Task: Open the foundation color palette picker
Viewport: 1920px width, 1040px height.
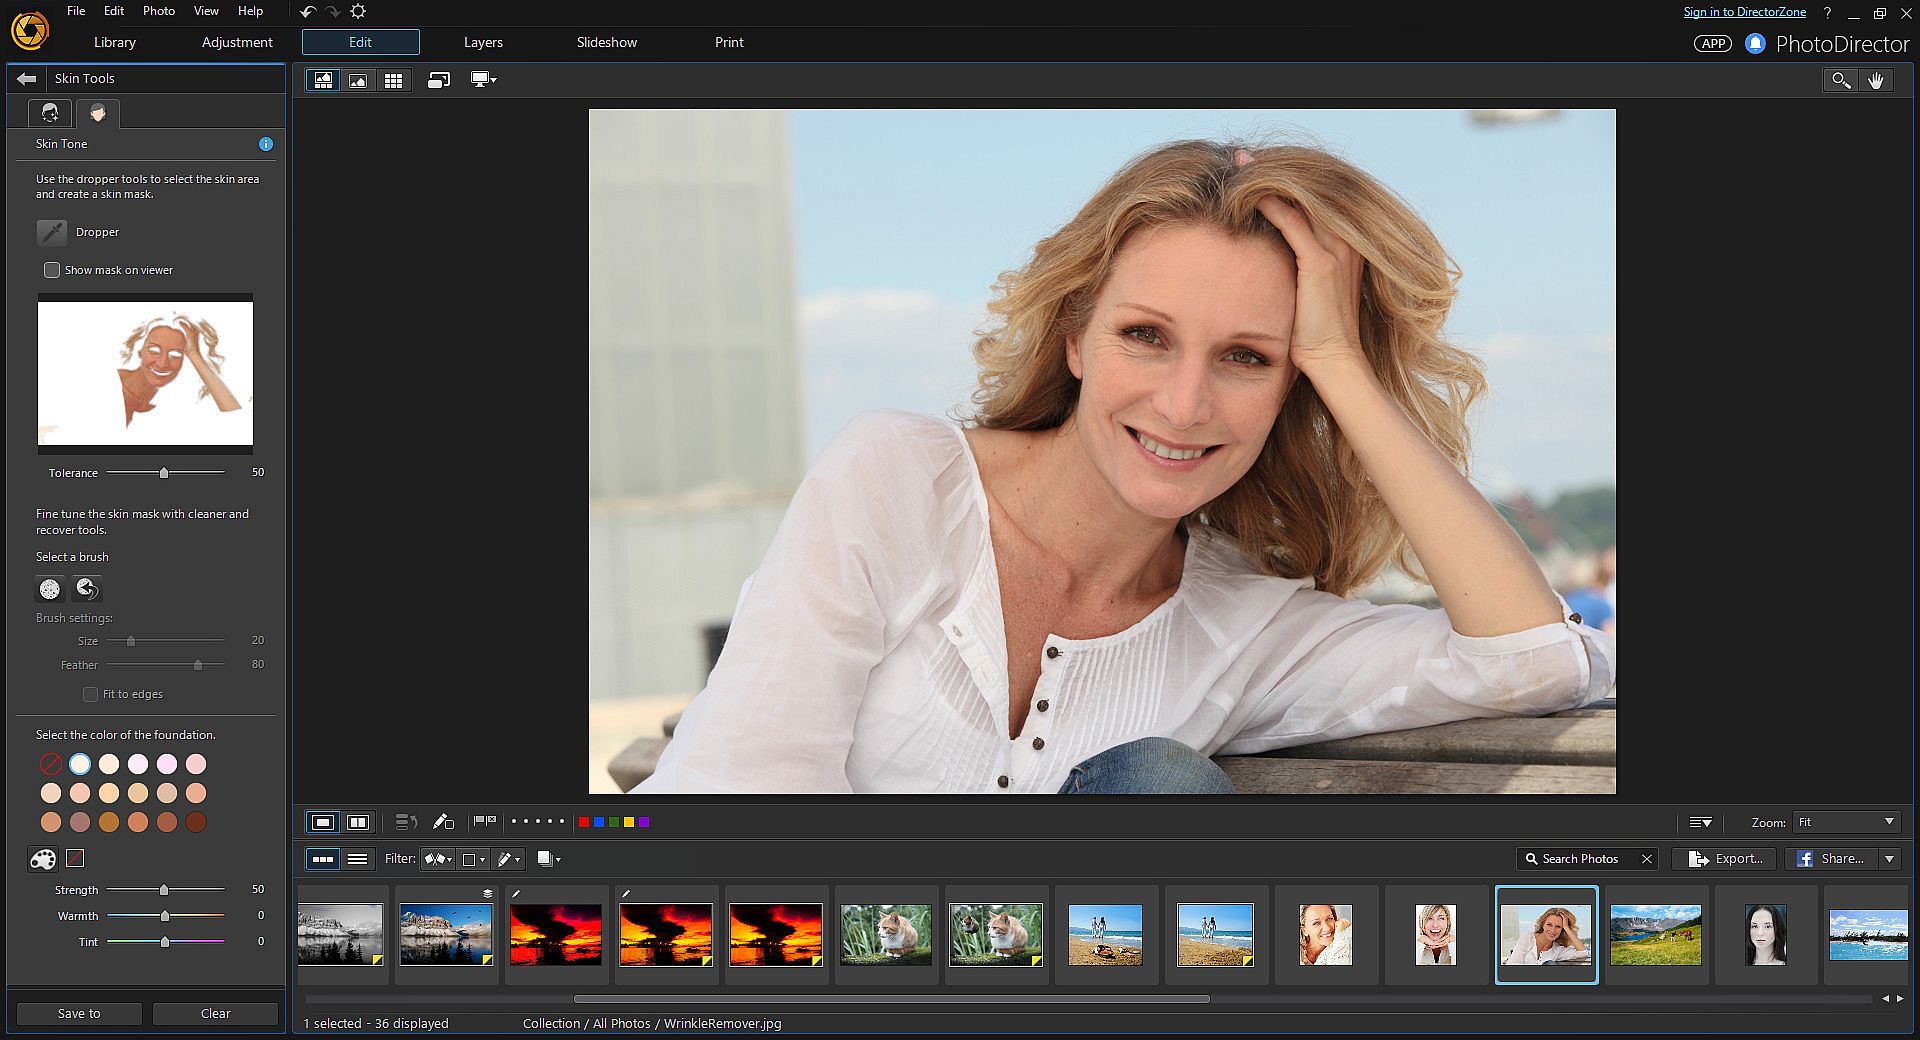Action: pos(42,858)
